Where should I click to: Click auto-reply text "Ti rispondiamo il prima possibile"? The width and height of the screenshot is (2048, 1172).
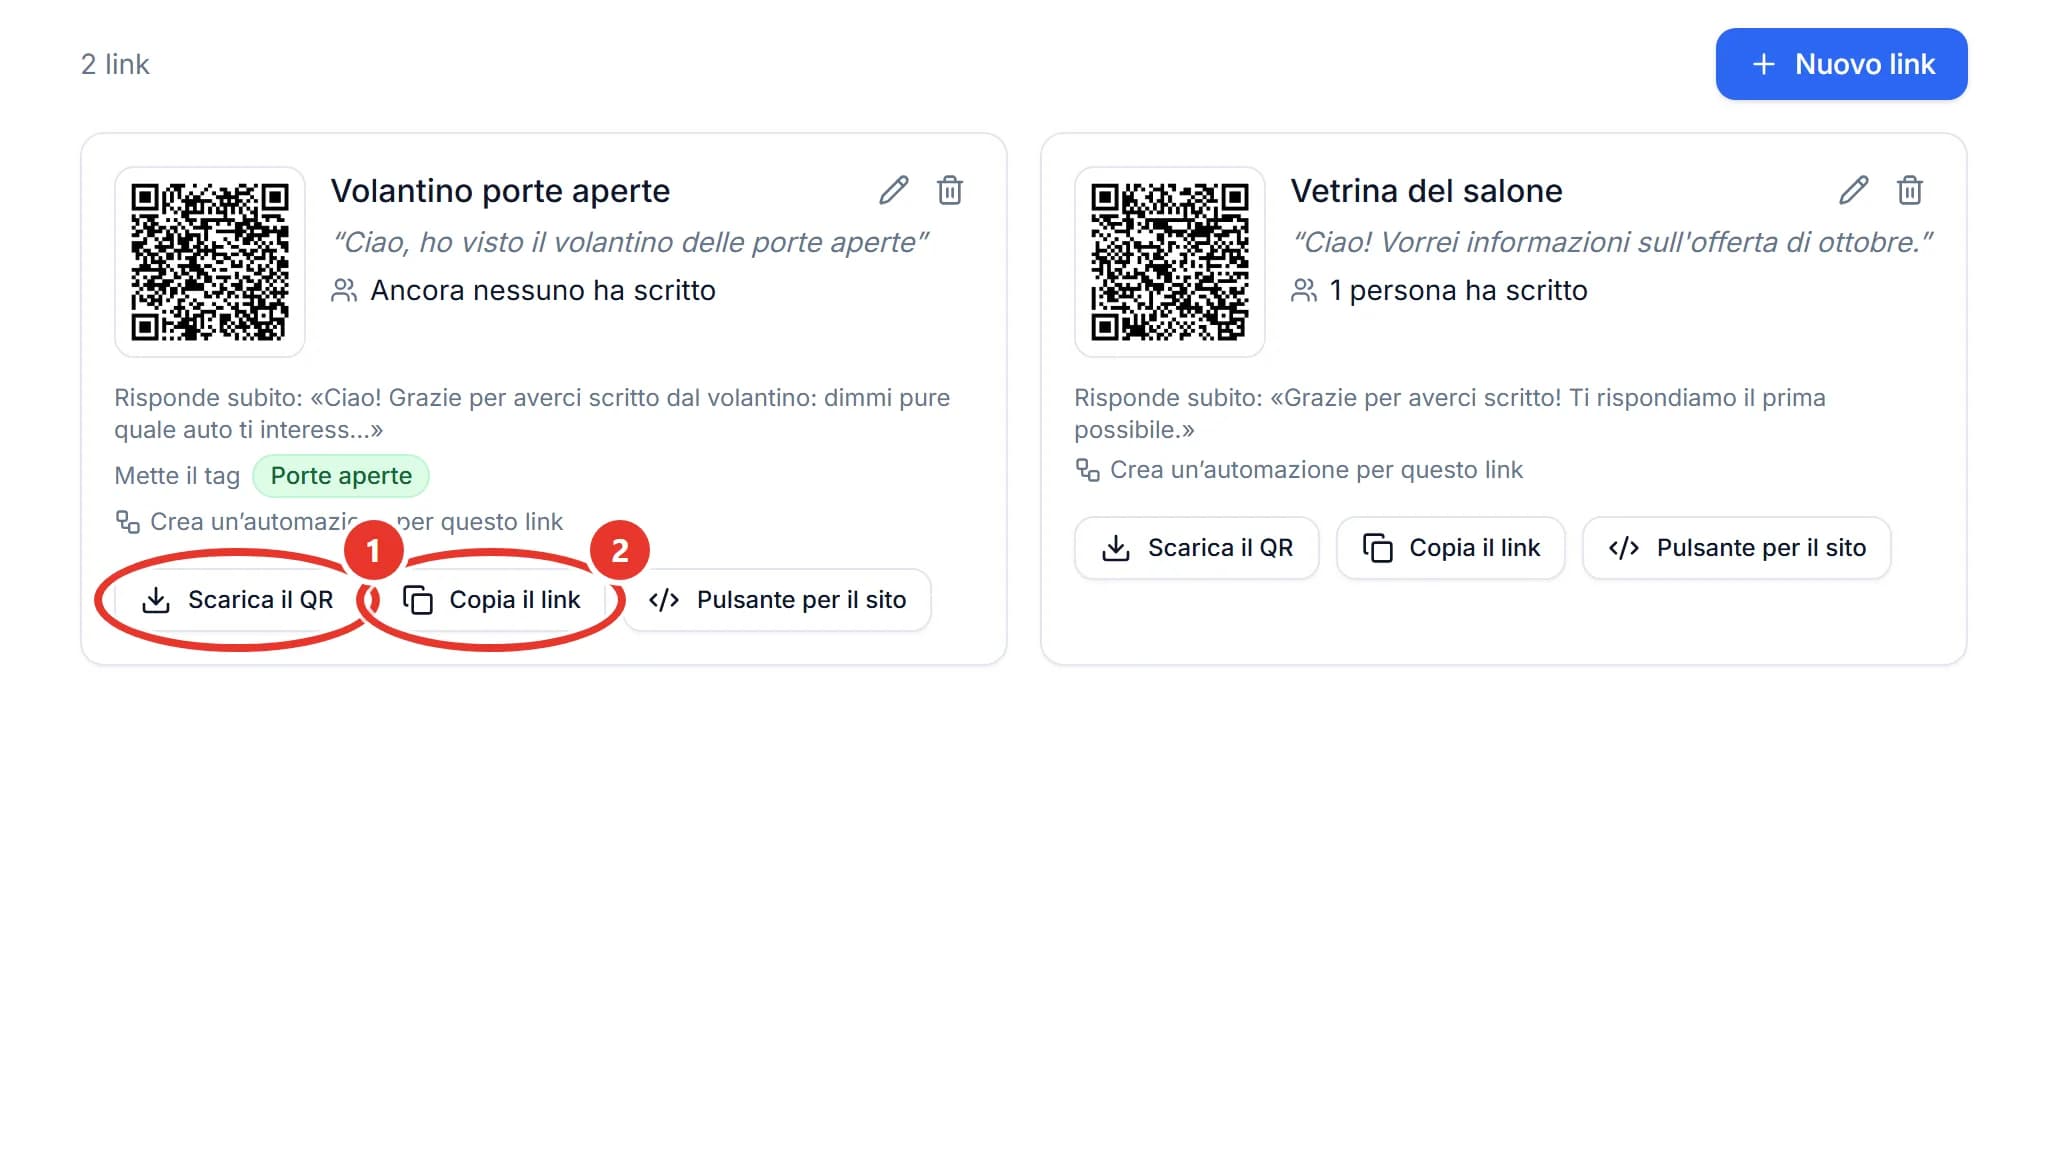pyautogui.click(x=1450, y=414)
